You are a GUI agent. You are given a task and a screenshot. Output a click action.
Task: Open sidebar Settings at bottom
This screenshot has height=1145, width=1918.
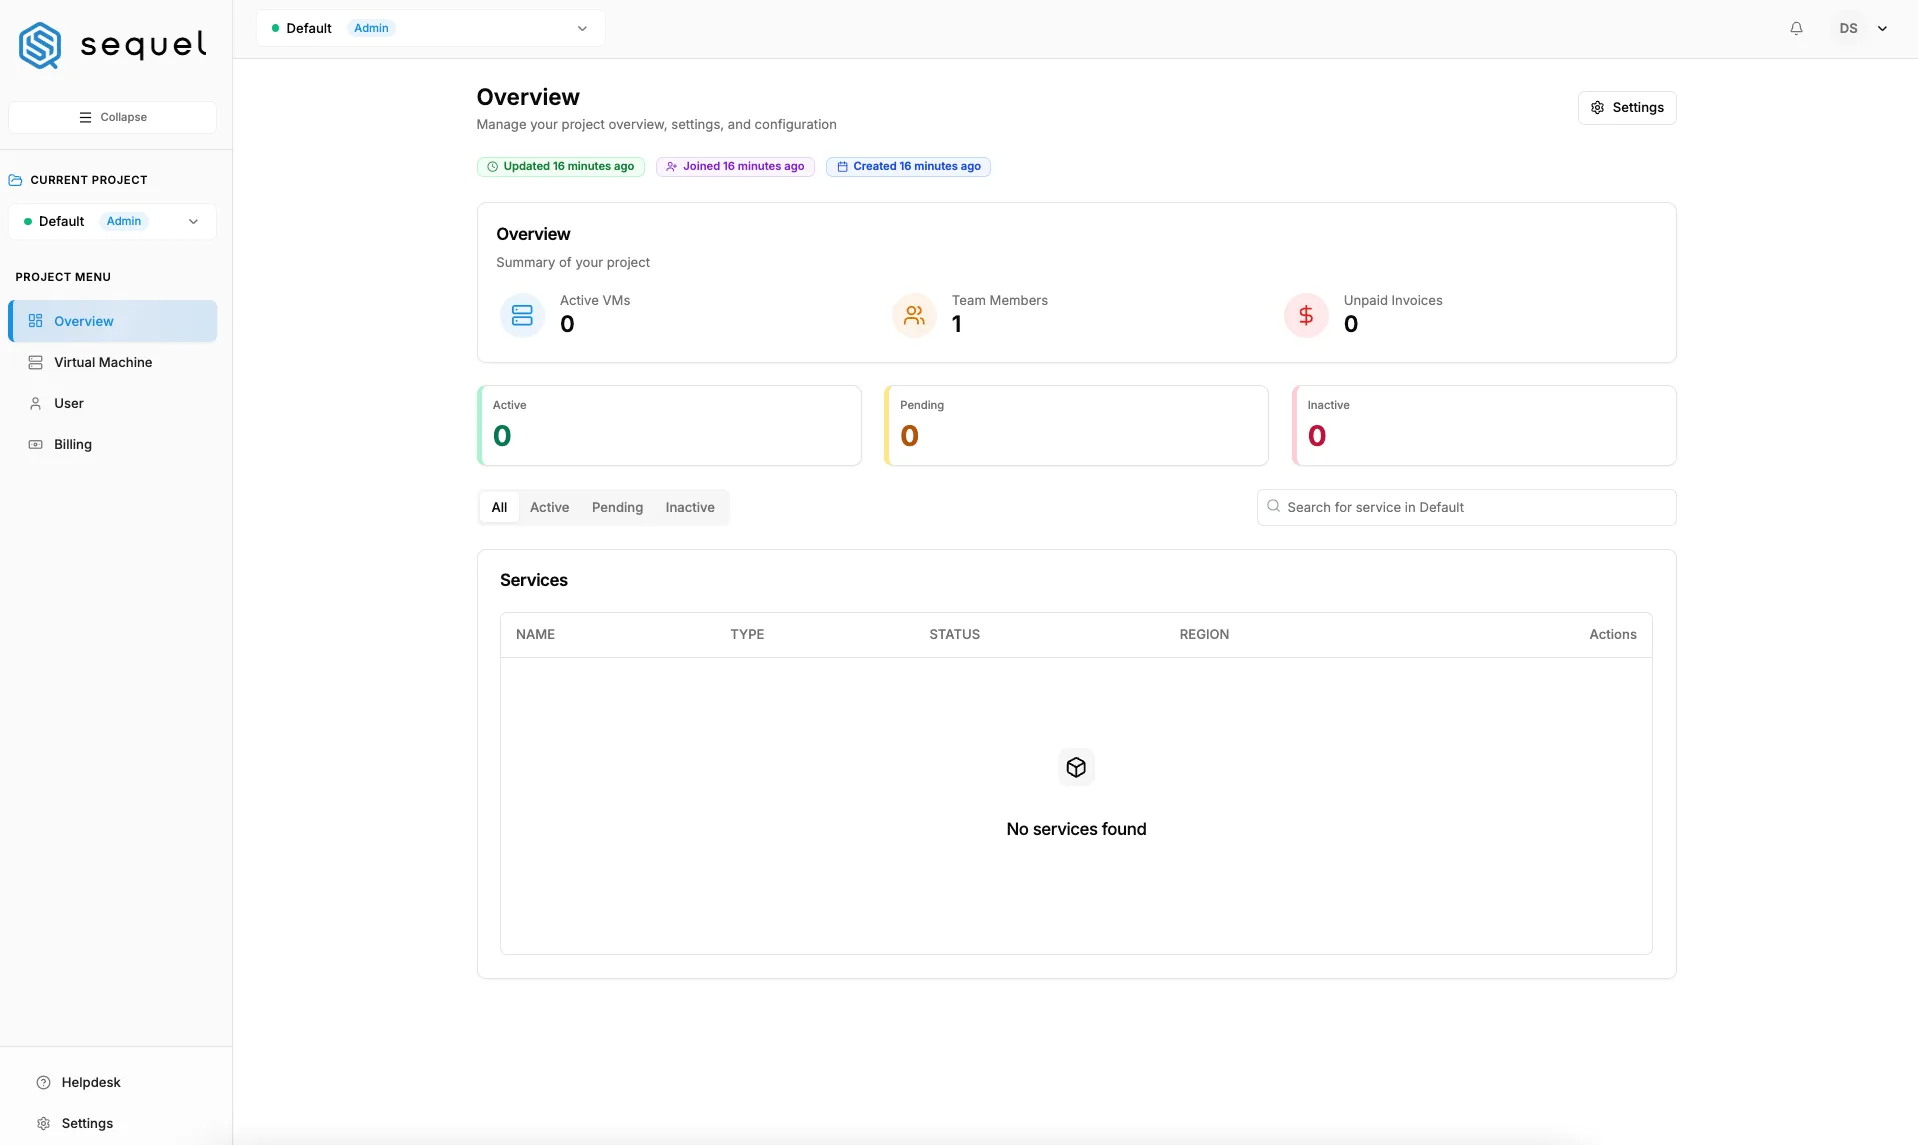87,1123
